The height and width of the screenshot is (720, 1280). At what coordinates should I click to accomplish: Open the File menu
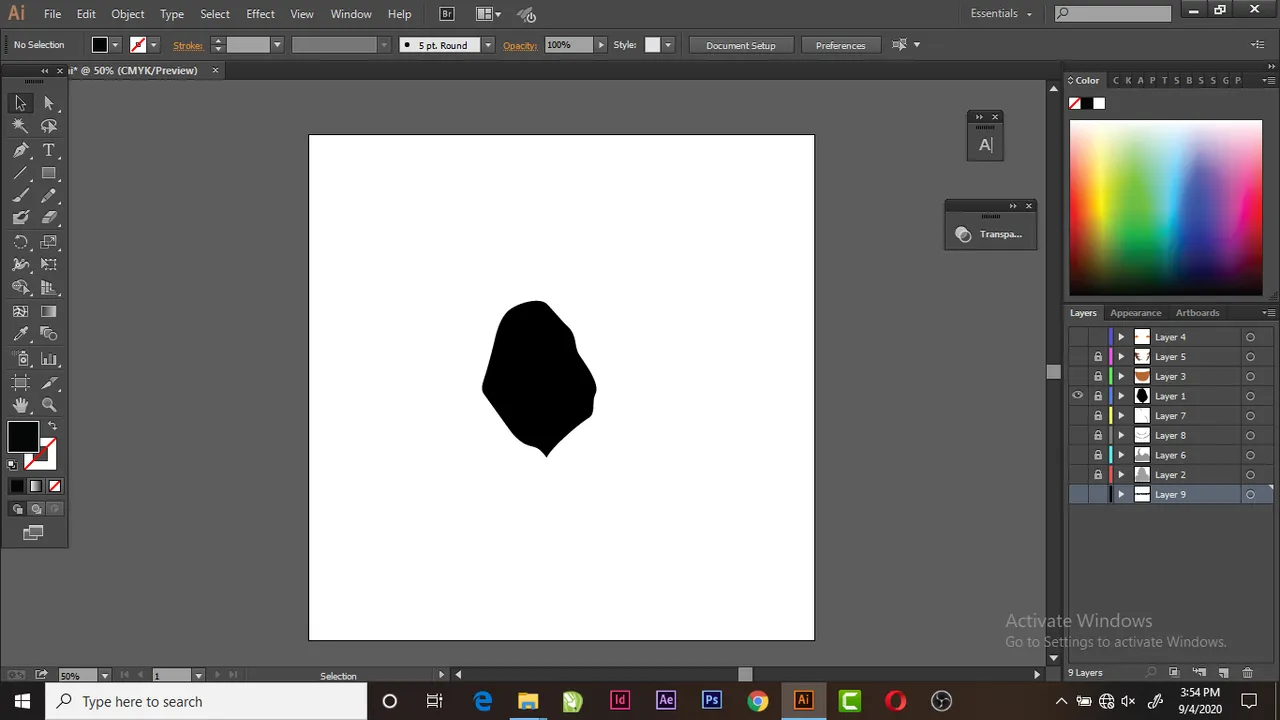click(52, 14)
